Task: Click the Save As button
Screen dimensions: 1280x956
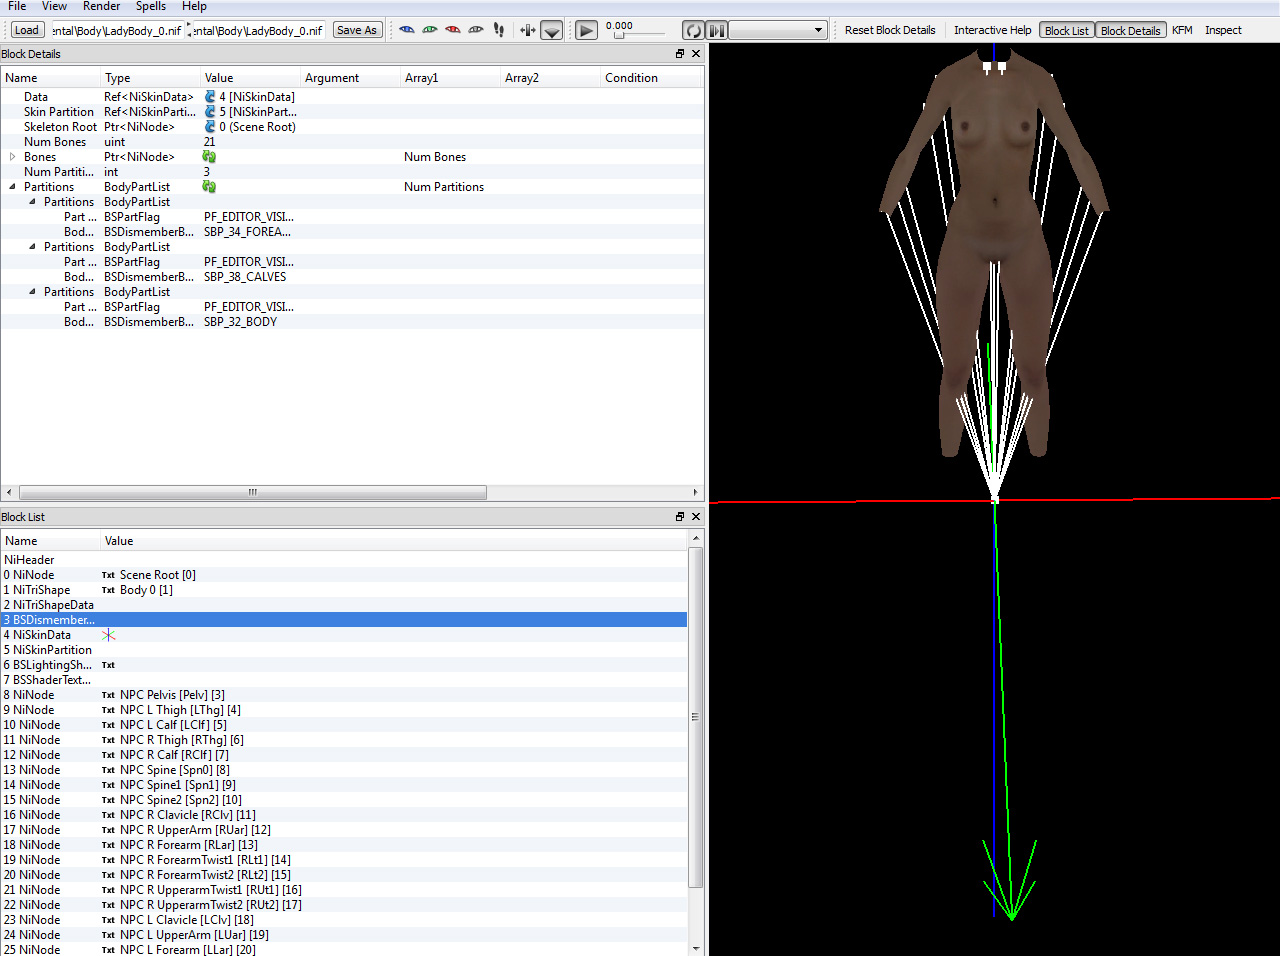Action: point(357,30)
